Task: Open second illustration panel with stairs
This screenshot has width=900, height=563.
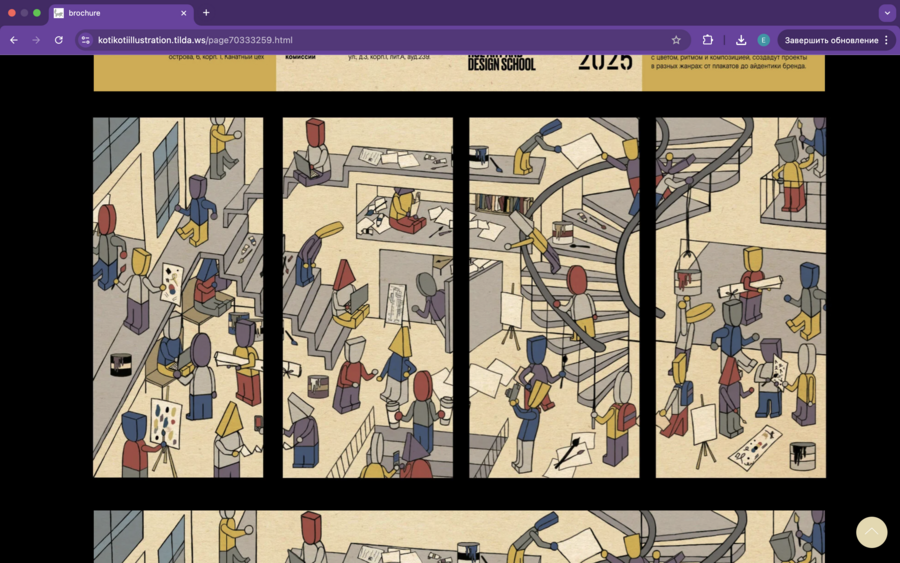Action: pos(367,297)
